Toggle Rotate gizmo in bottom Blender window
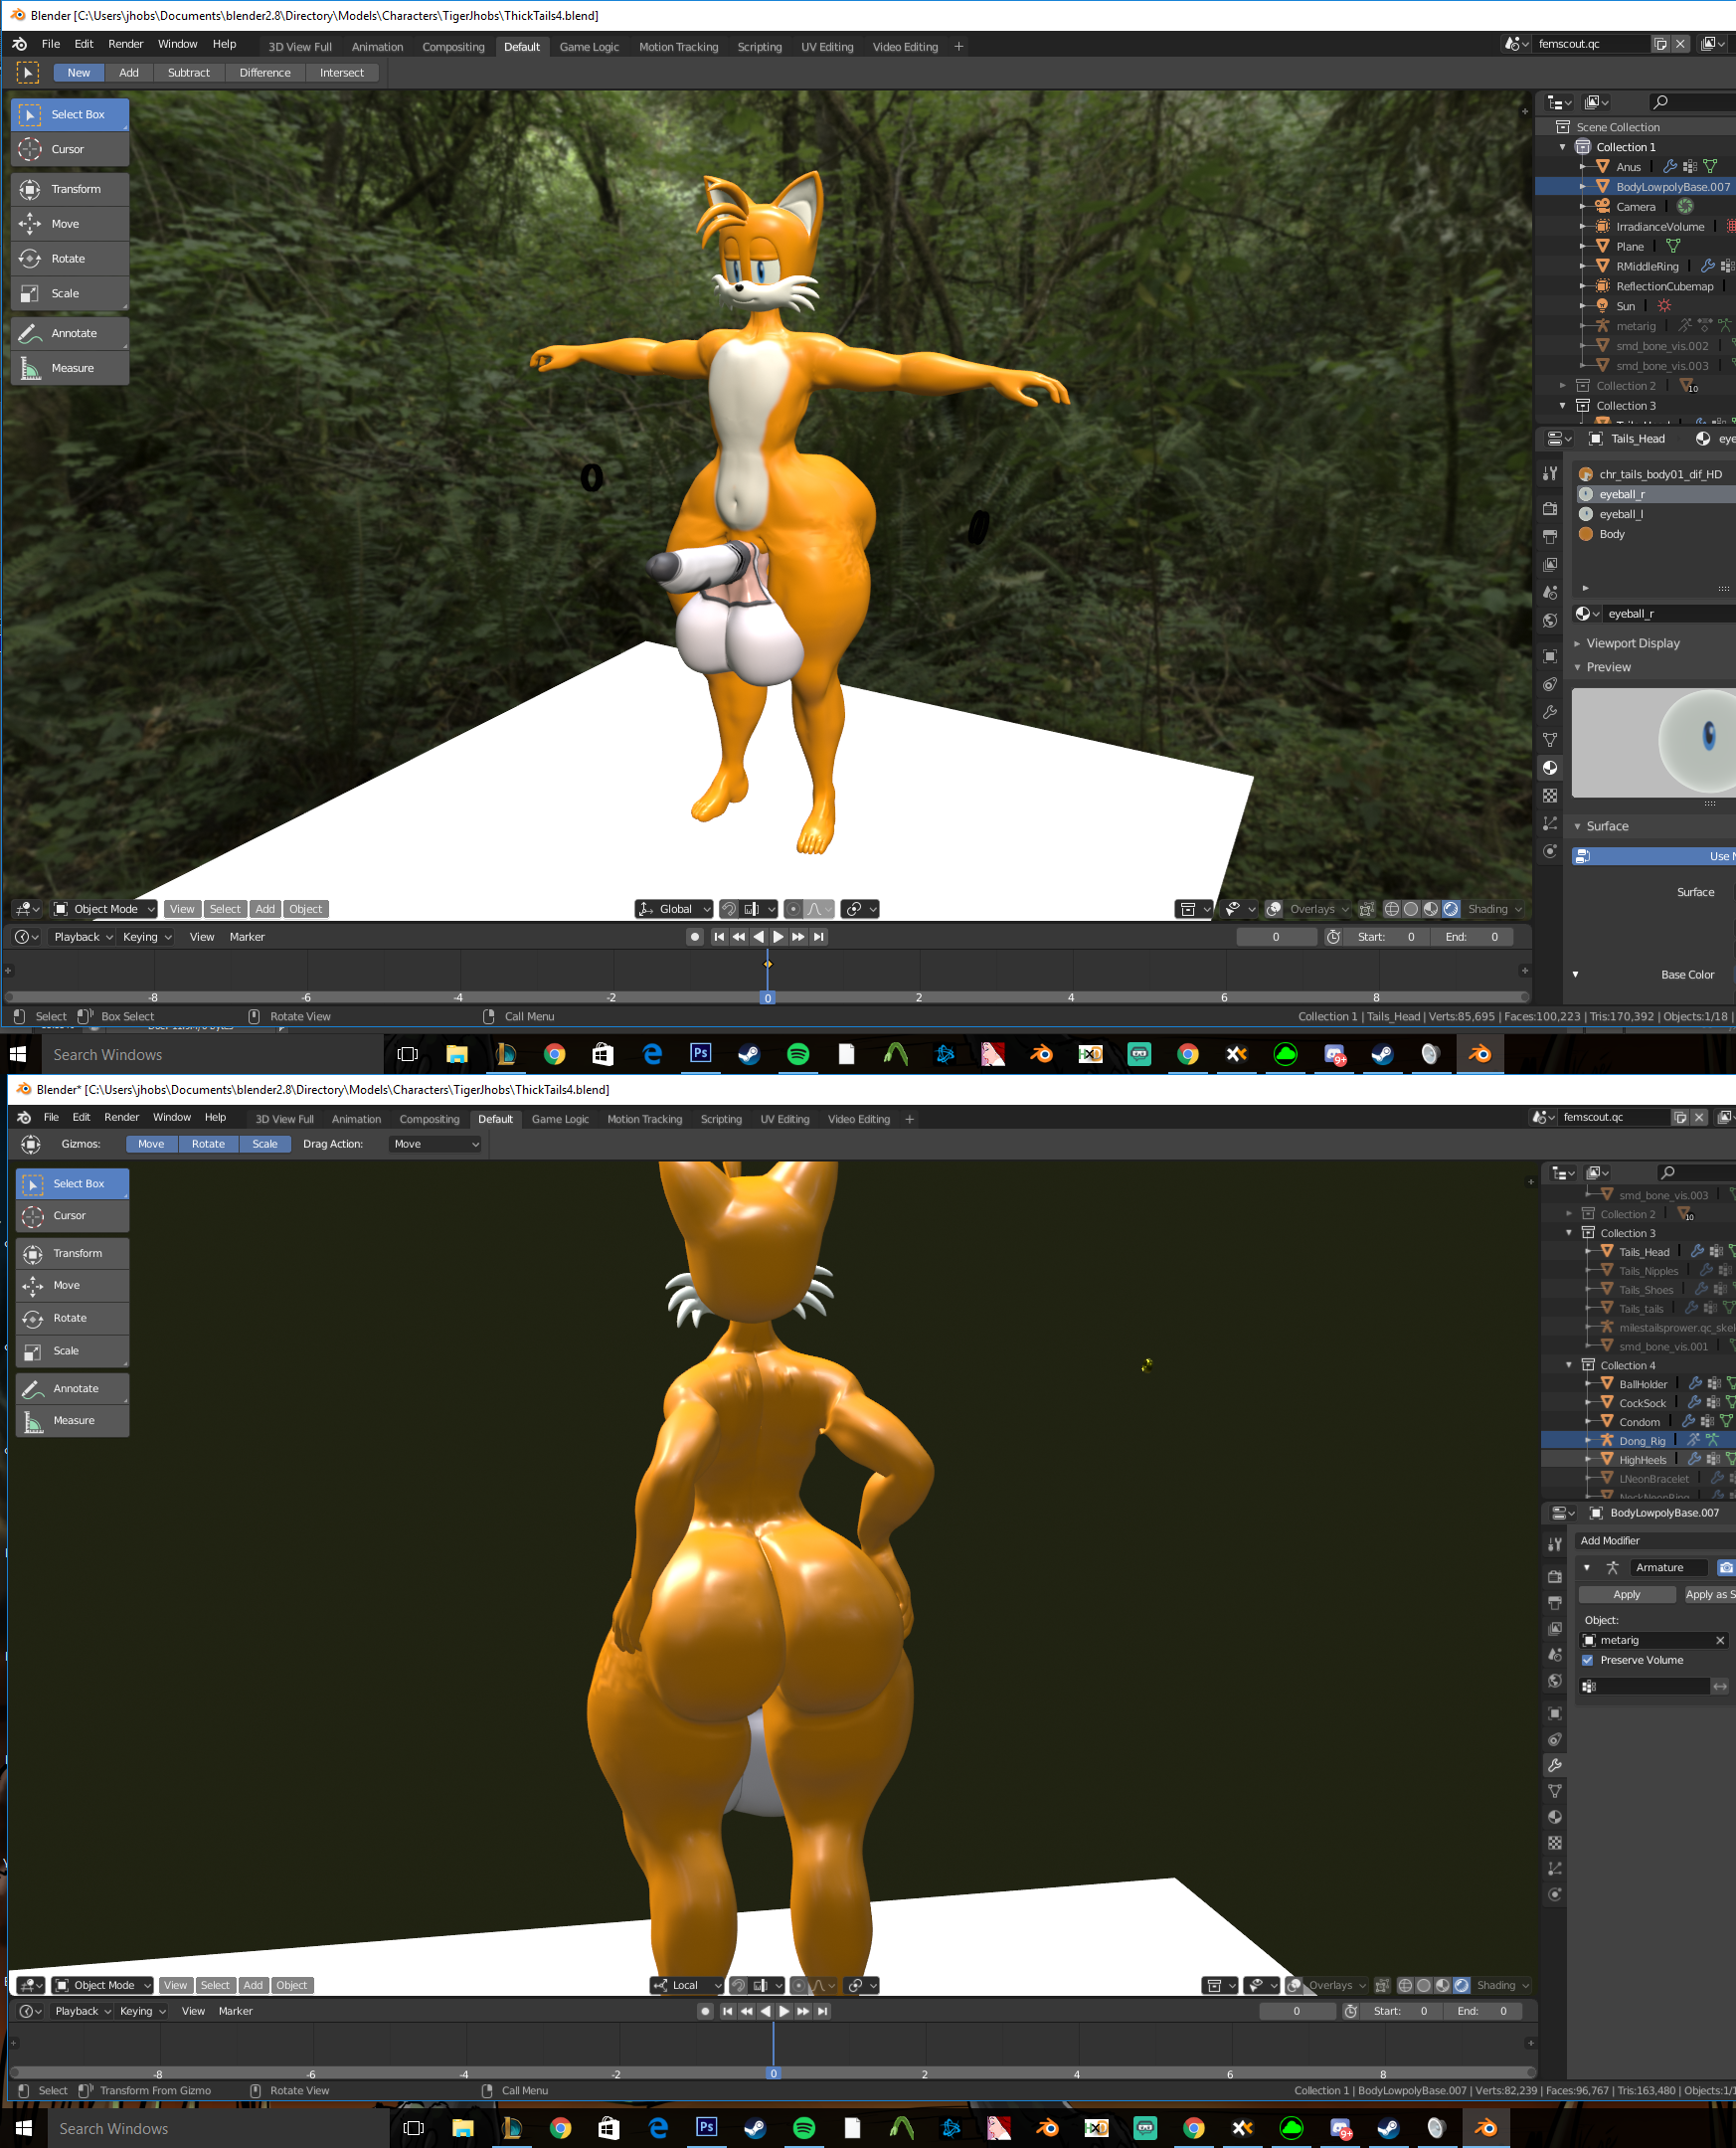1736x2148 pixels. click(208, 1144)
